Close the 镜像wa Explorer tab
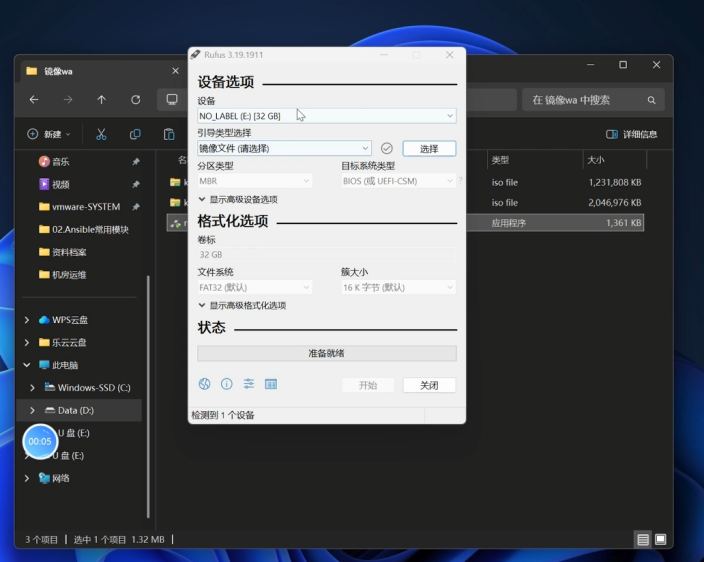The width and height of the screenshot is (704, 562). pyautogui.click(x=176, y=71)
